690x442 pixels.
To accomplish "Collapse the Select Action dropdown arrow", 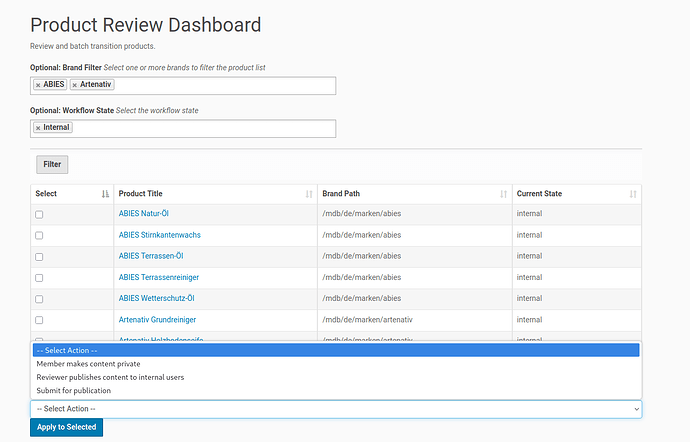I will (636, 409).
